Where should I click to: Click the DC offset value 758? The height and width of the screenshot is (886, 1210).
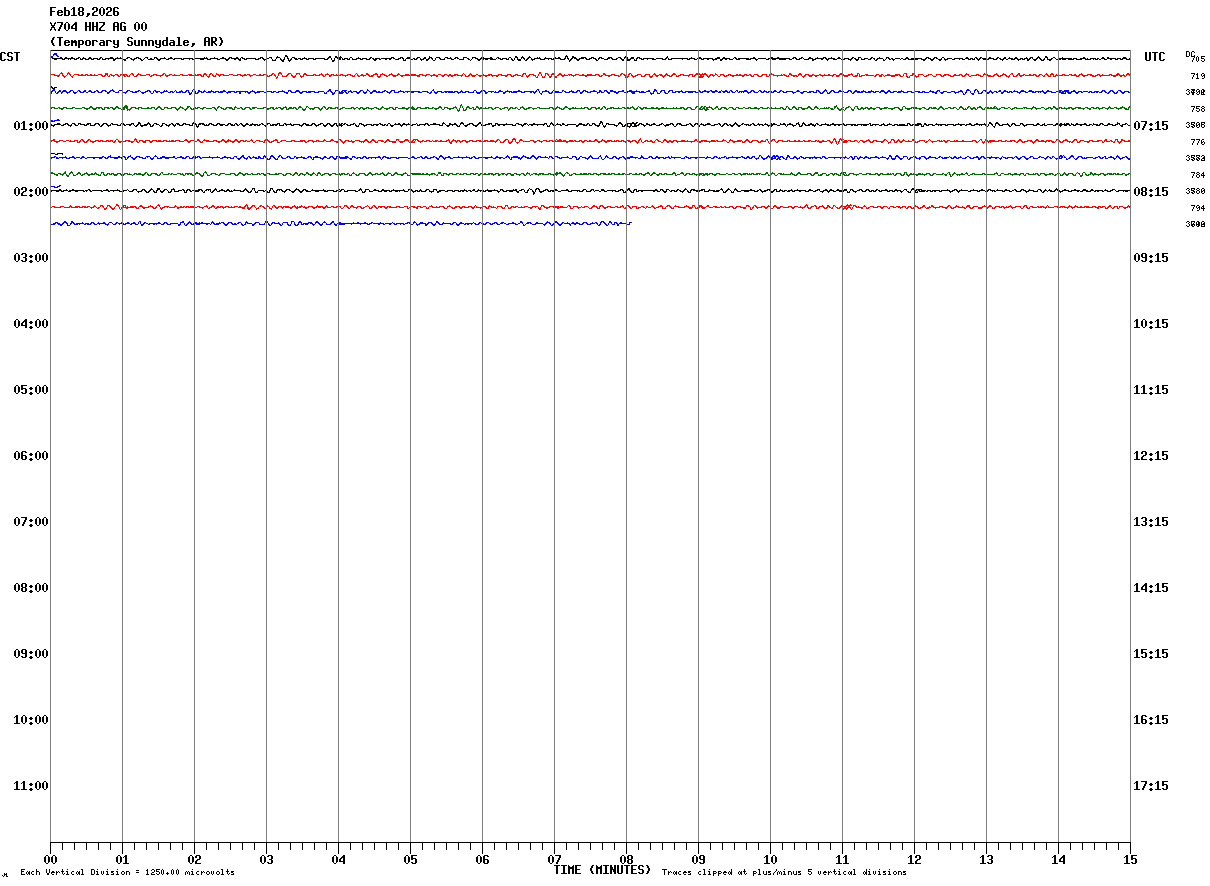[x=1197, y=109]
